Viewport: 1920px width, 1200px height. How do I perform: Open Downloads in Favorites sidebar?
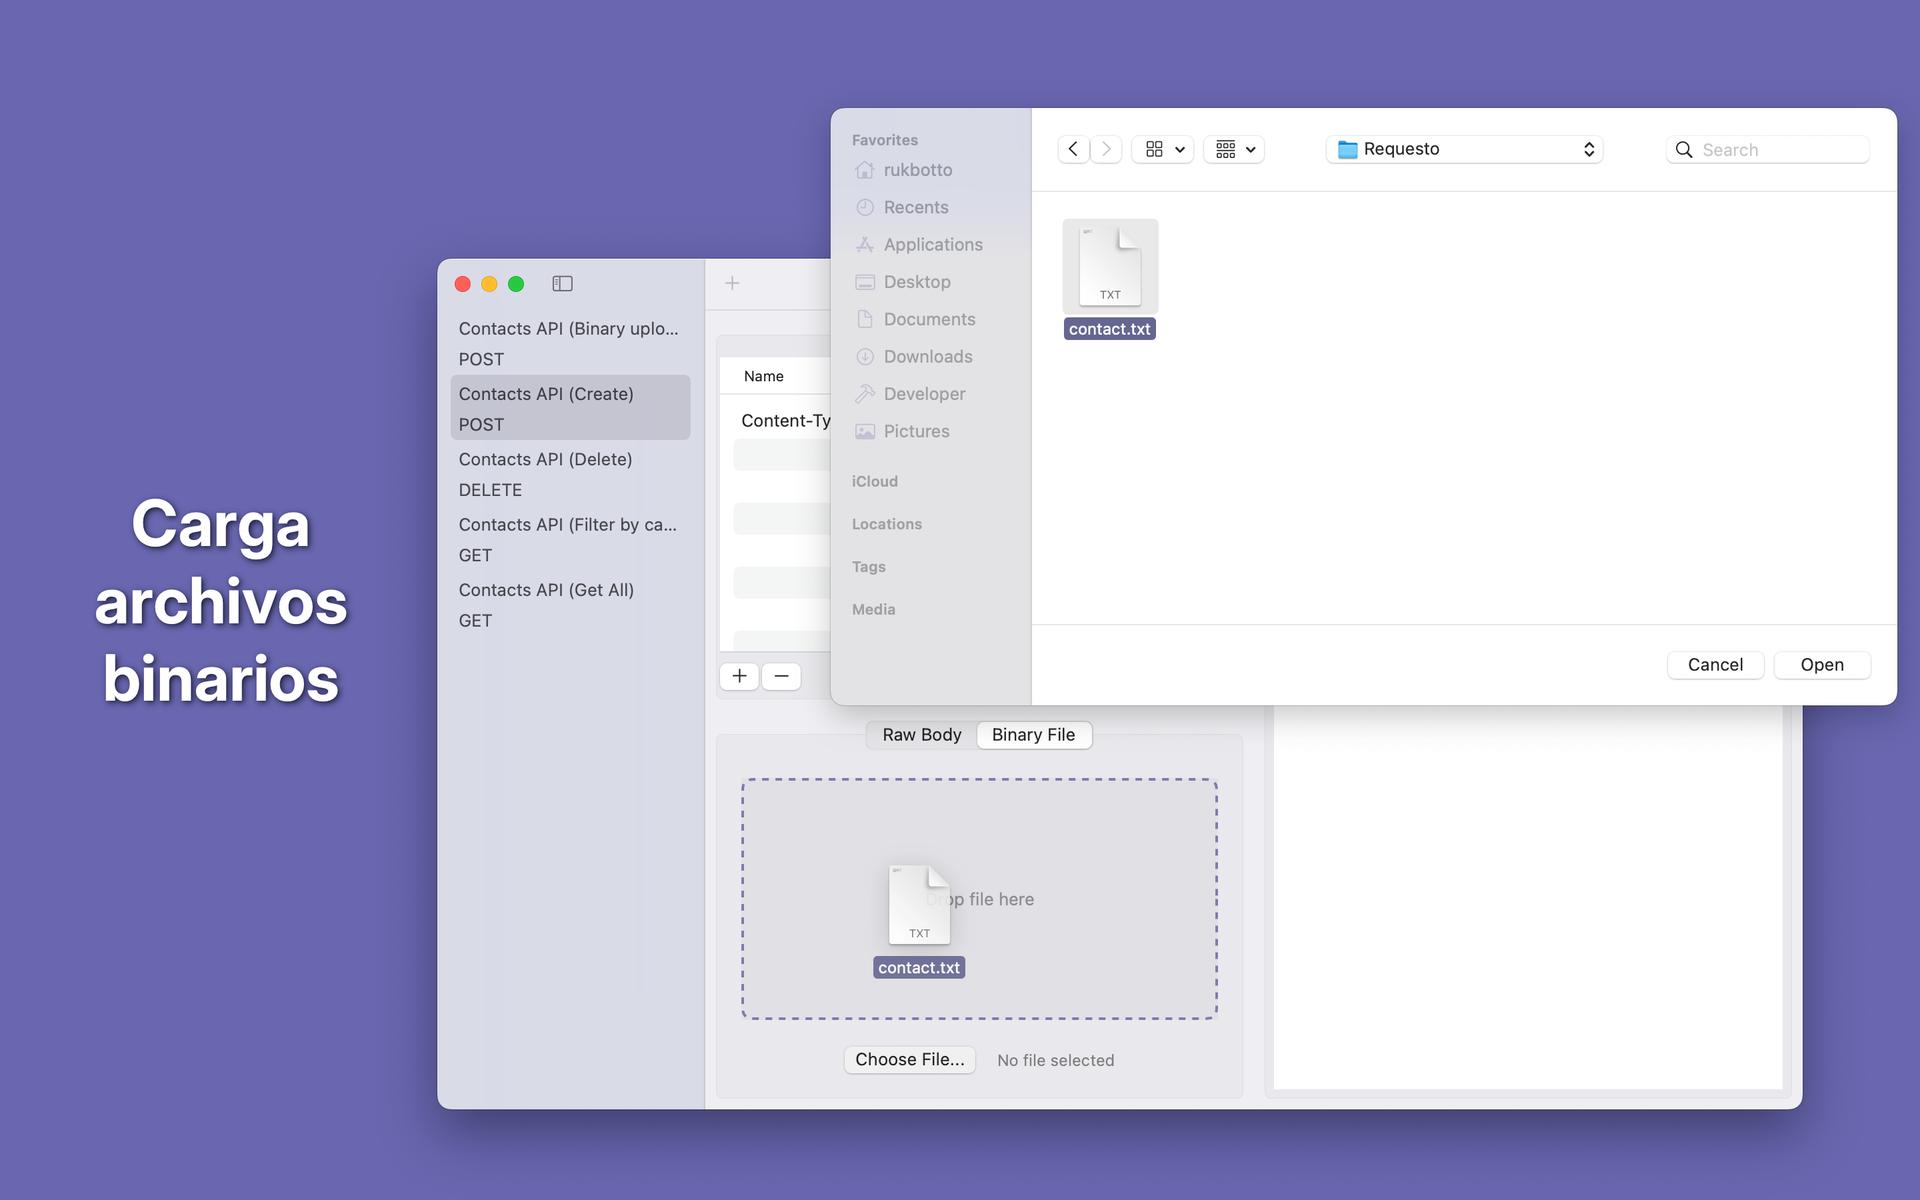coord(927,357)
